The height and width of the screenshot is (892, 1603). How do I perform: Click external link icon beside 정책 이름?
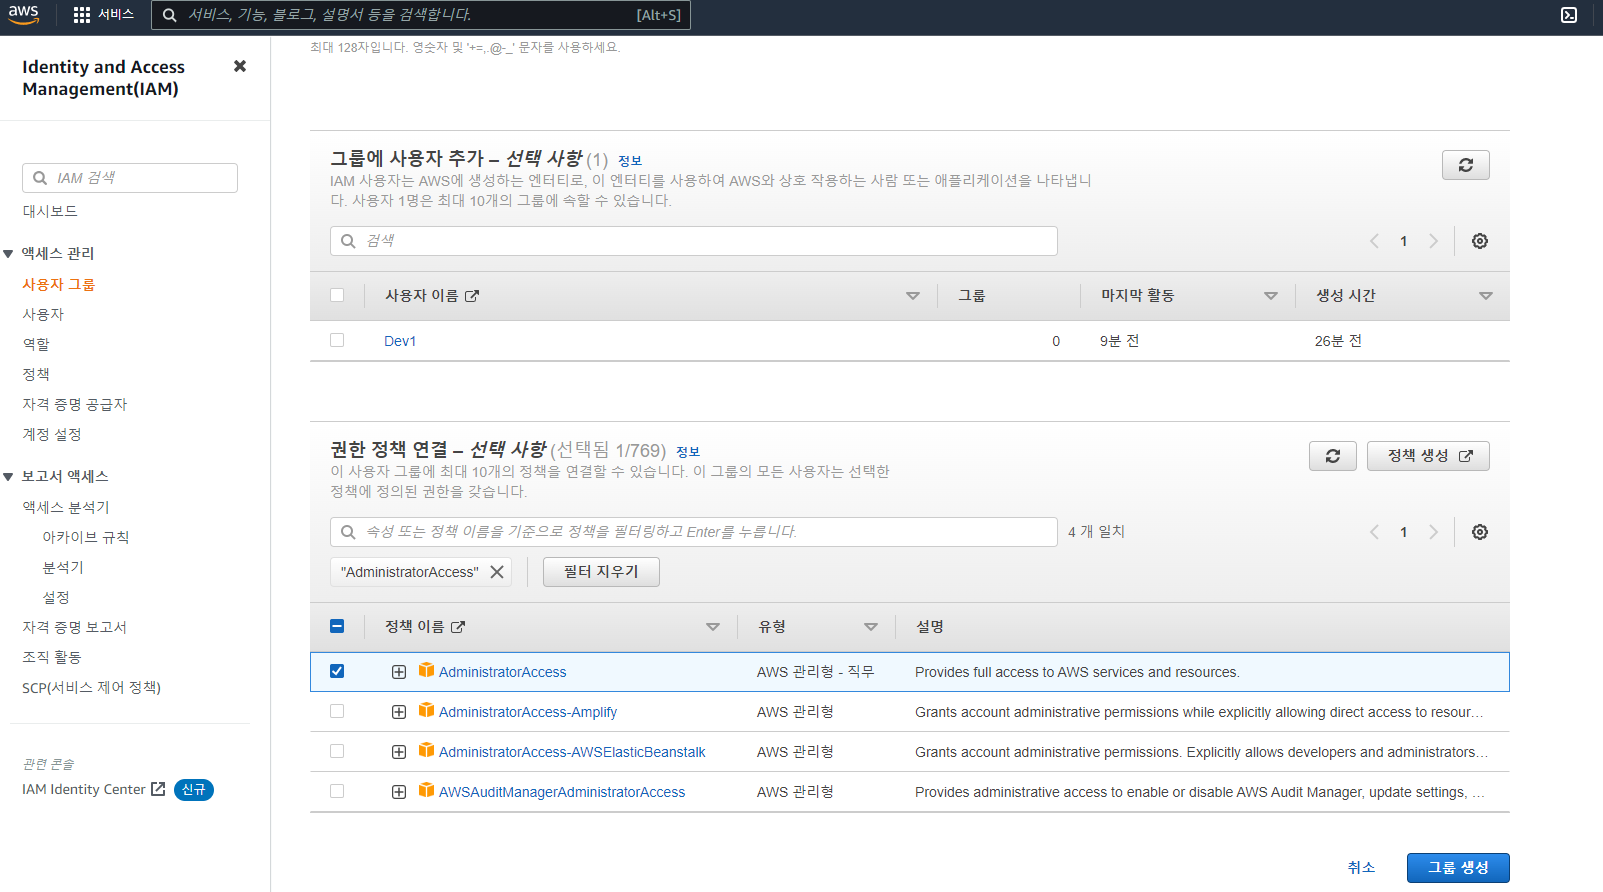pyautogui.click(x=458, y=627)
